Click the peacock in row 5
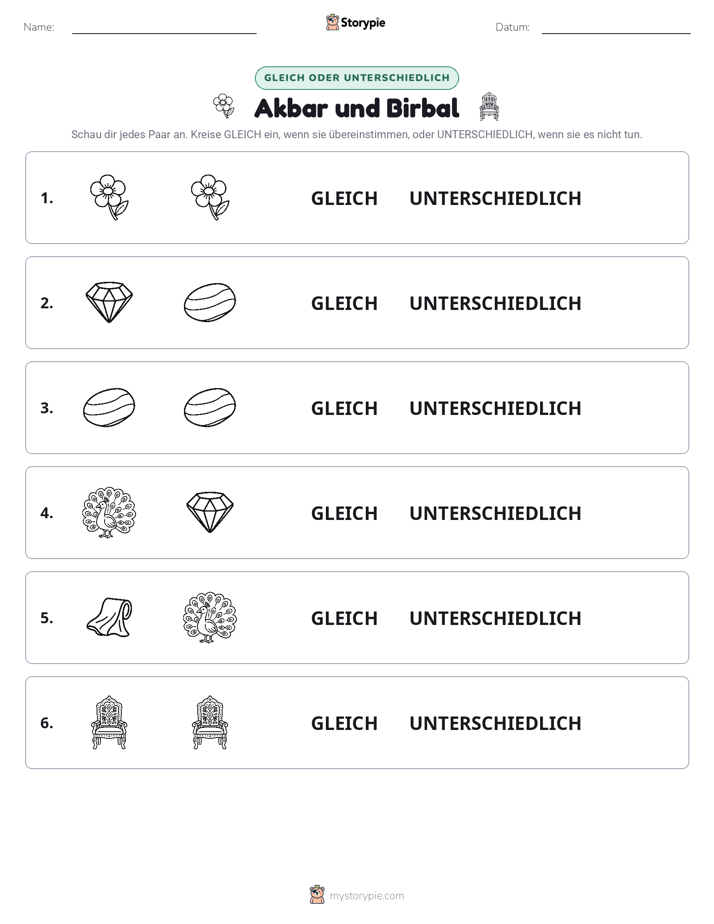 (x=210, y=618)
